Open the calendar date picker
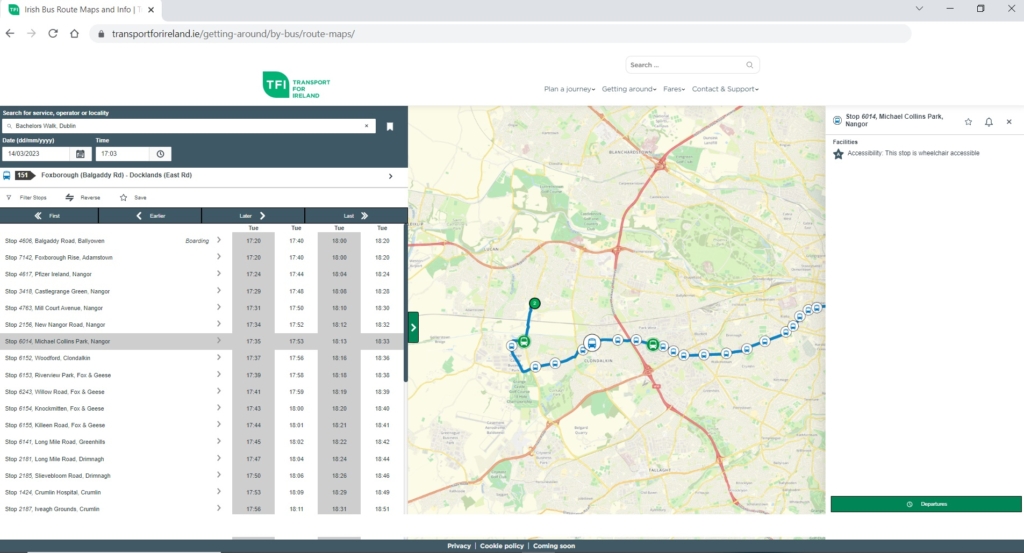The width and height of the screenshot is (1024, 553). (80, 154)
